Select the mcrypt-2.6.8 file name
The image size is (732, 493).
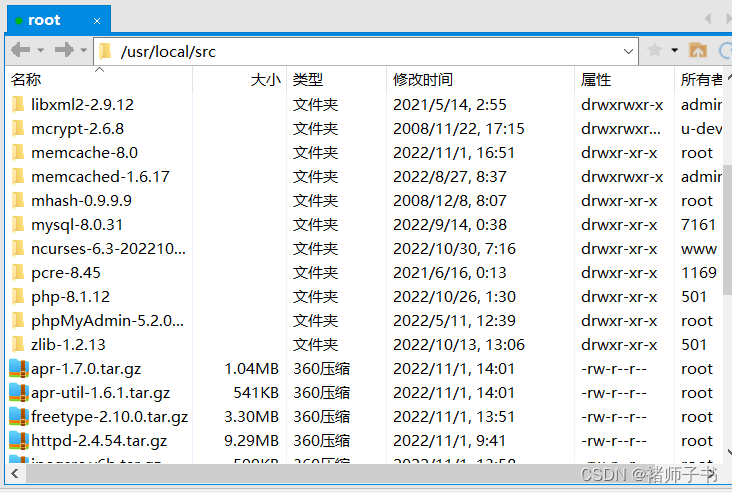[77, 129]
